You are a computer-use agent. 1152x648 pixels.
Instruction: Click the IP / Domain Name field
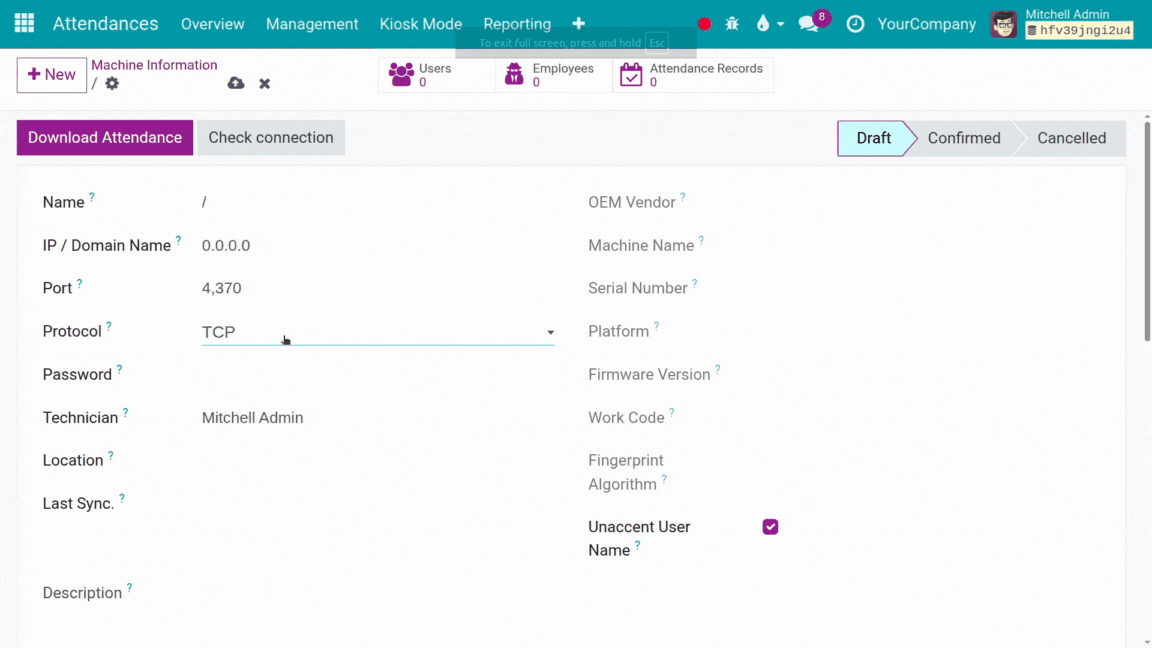click(x=378, y=245)
